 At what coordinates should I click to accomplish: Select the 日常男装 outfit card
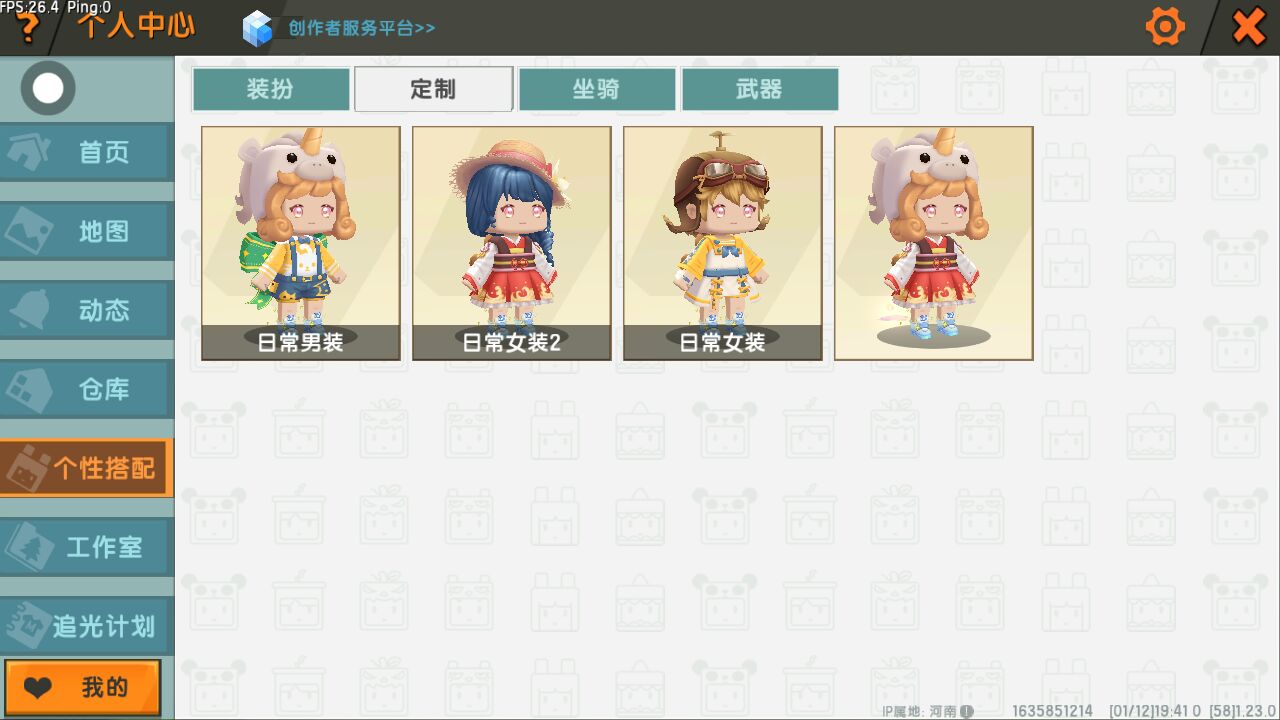pyautogui.click(x=301, y=243)
